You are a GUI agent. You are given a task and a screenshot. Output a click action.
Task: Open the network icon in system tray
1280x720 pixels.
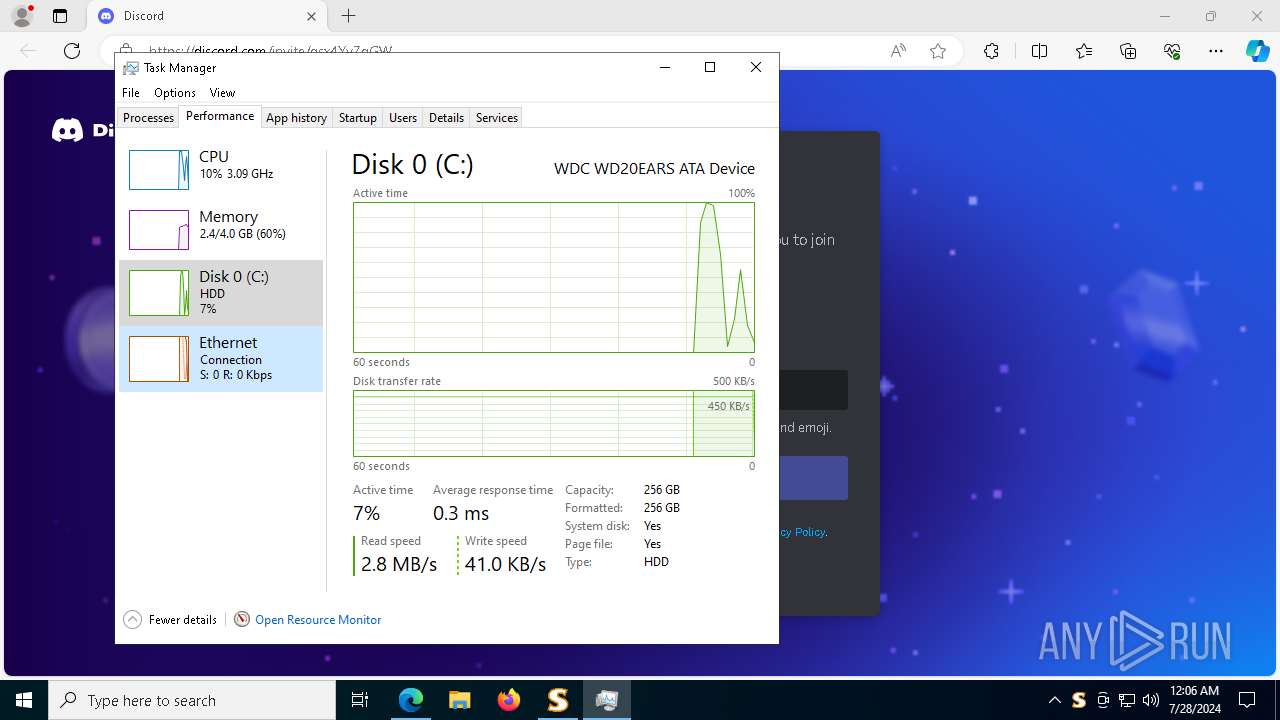coord(1127,700)
